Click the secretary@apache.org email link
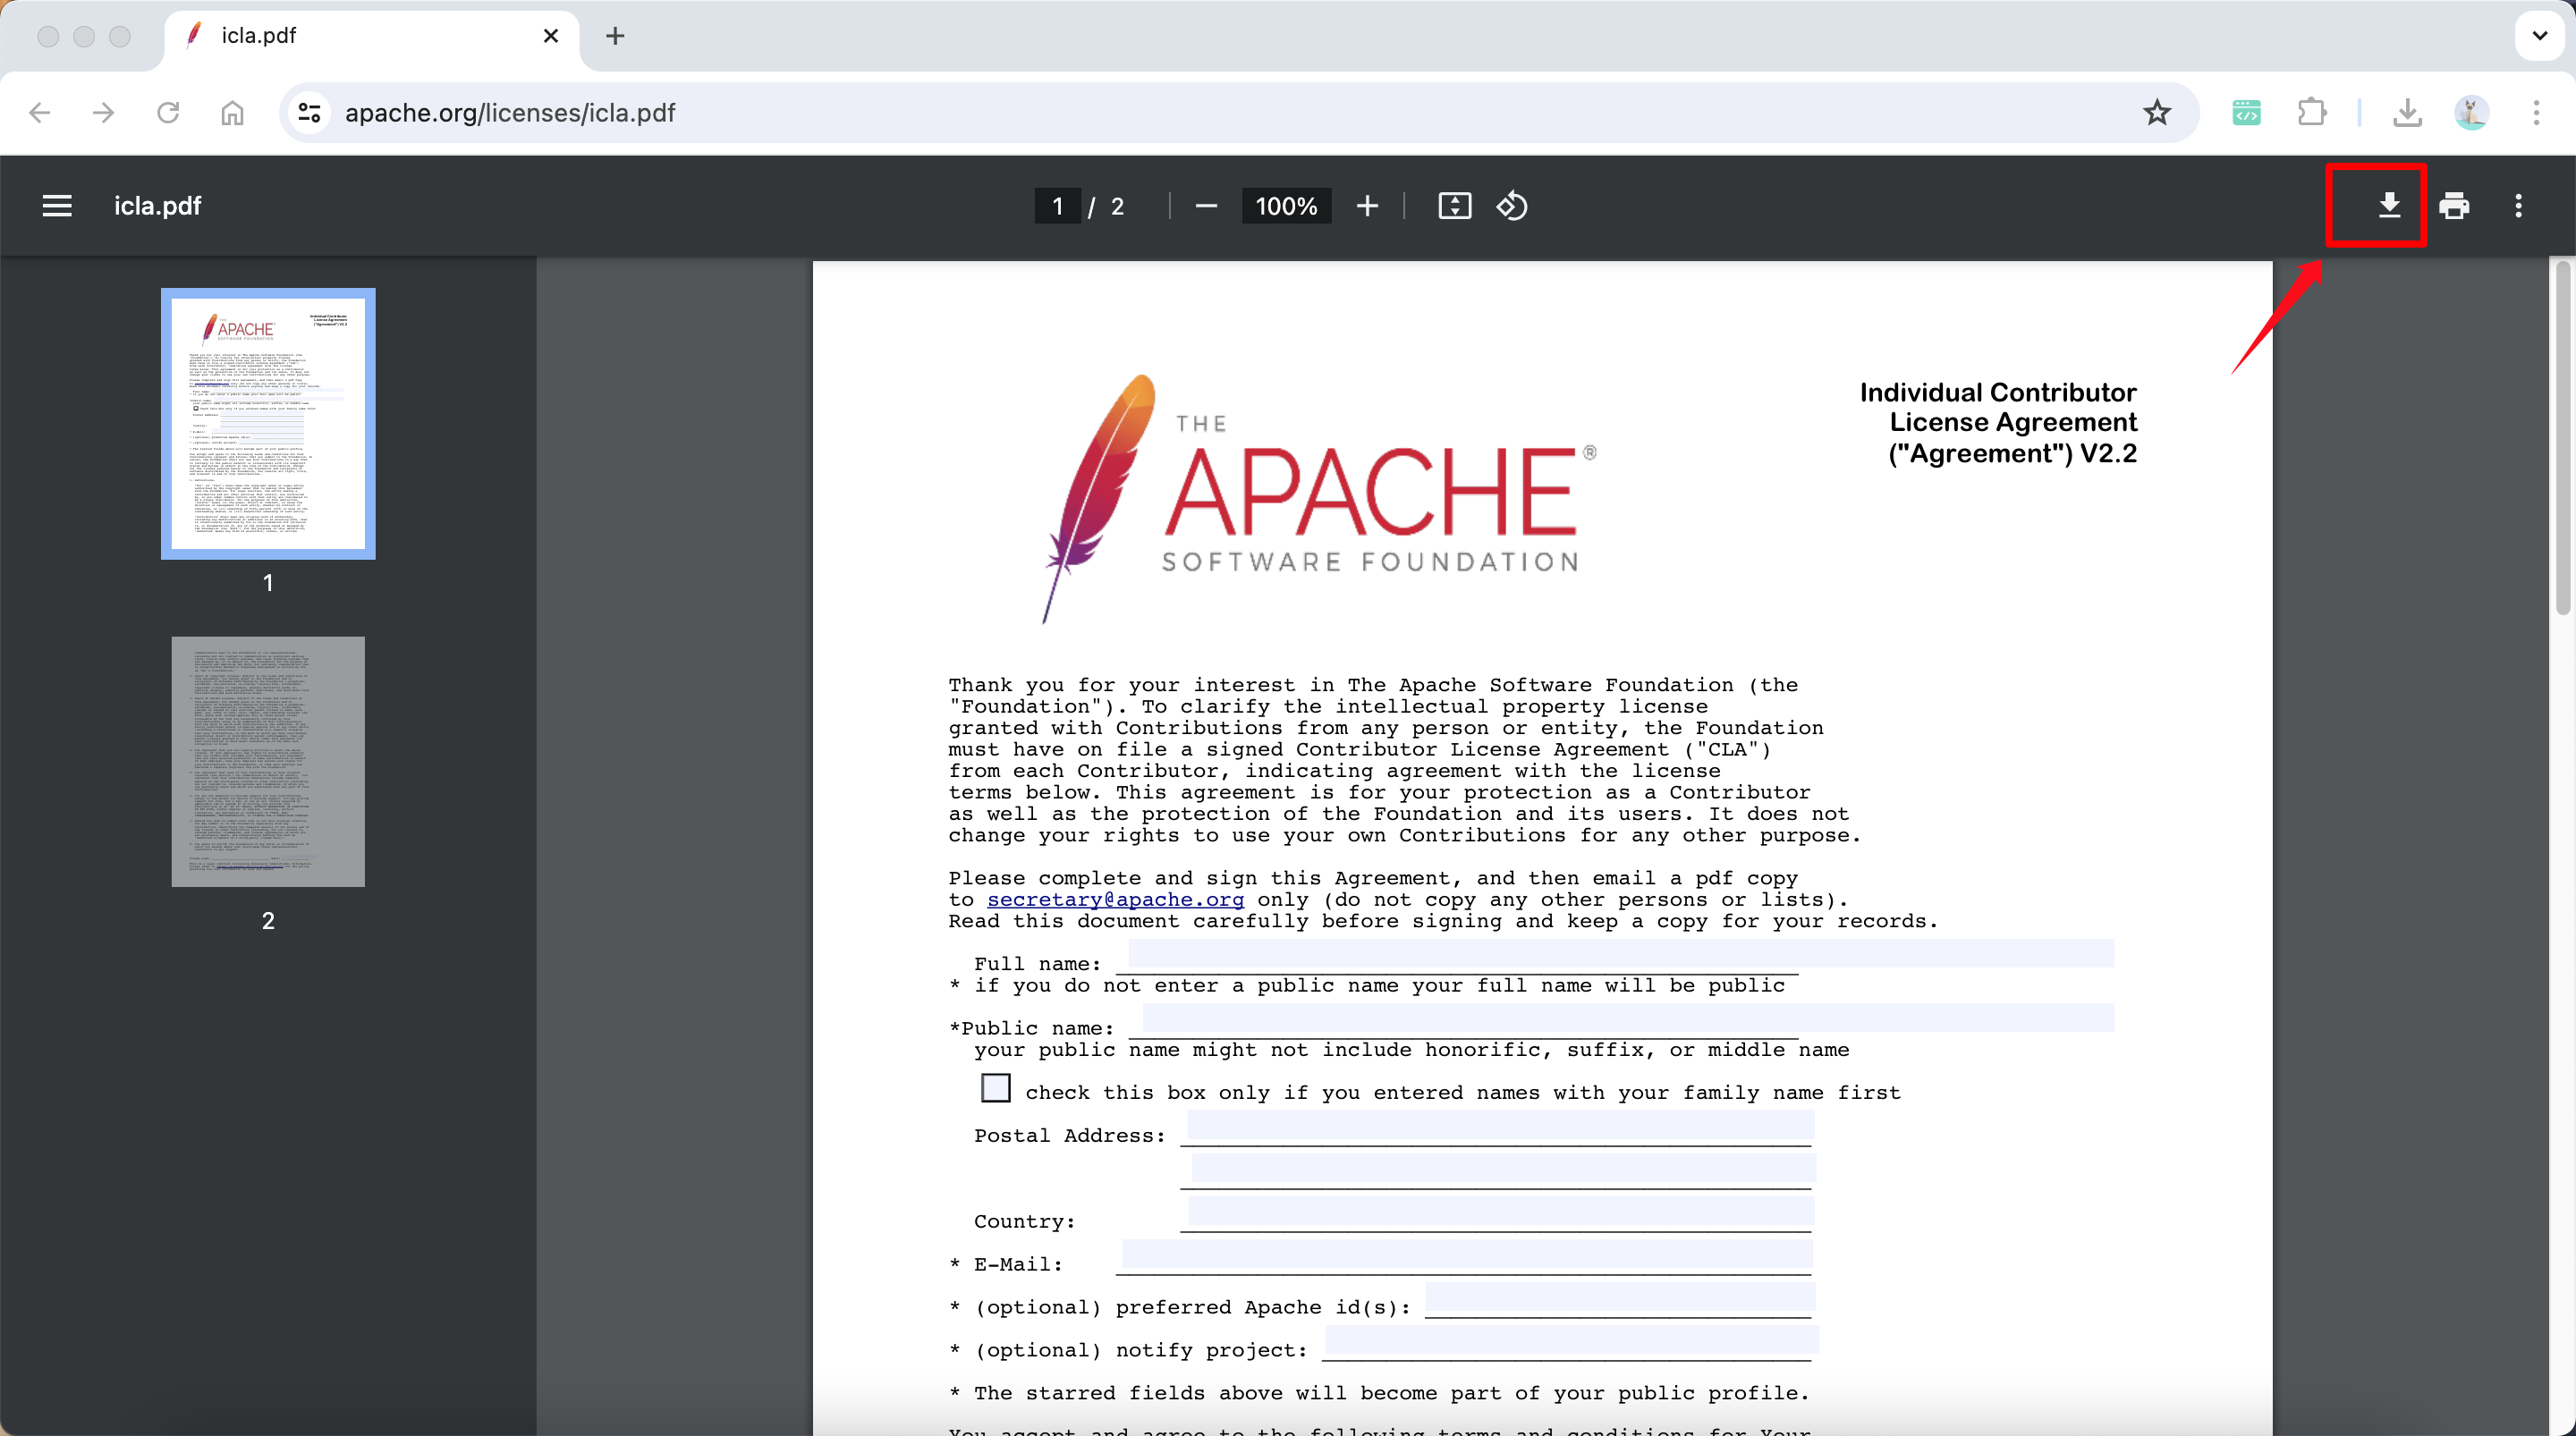The height and width of the screenshot is (1436, 2576). 1115,899
